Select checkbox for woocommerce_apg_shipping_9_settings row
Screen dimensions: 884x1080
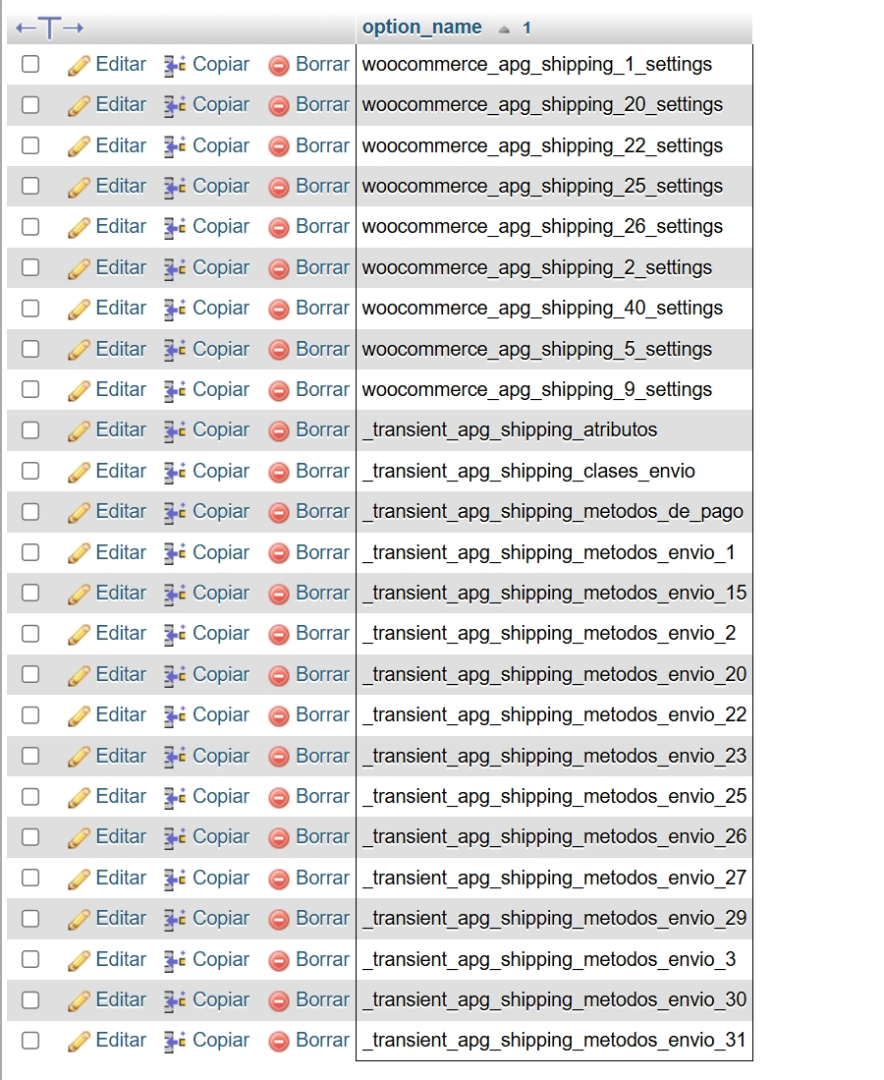pos(30,390)
